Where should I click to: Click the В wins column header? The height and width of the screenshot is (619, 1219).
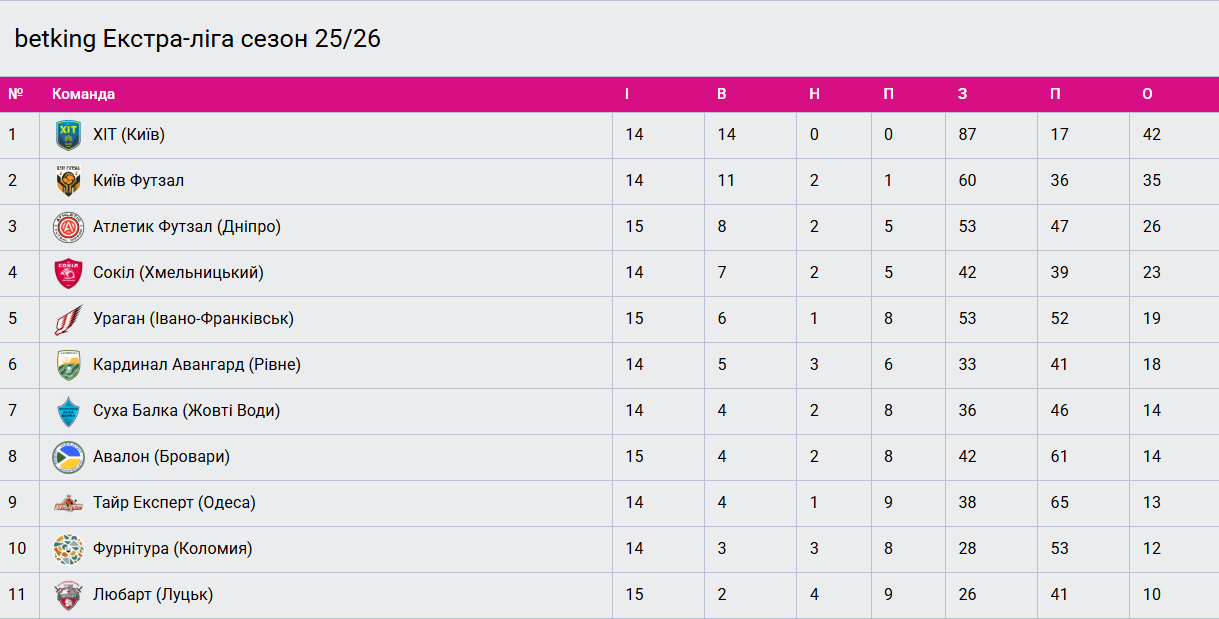(x=722, y=94)
